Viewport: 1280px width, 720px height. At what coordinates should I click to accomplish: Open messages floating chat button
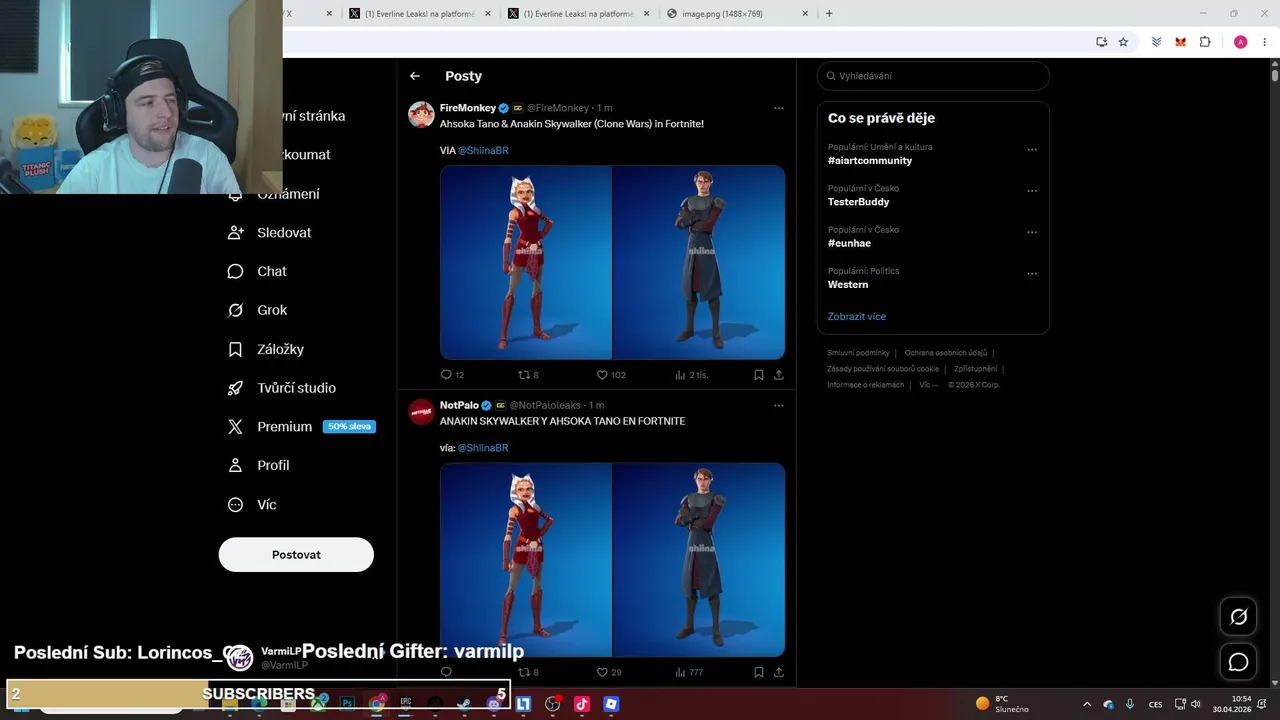click(1238, 662)
